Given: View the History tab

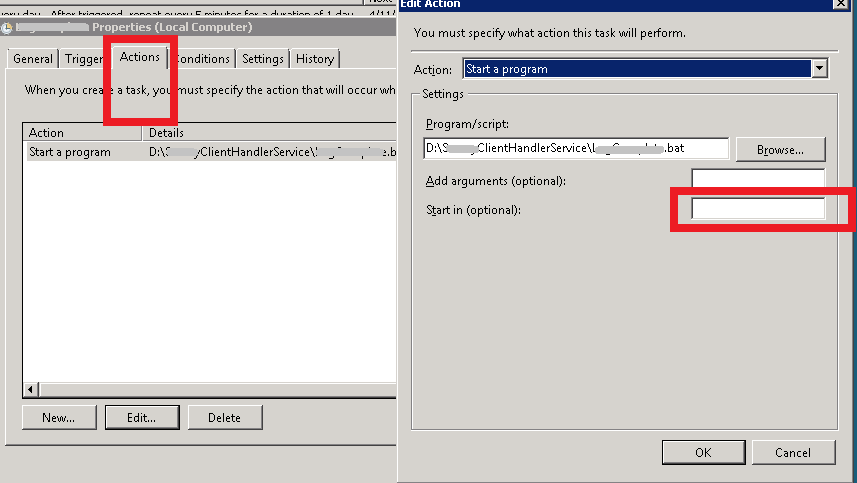Looking at the screenshot, I should coord(315,59).
